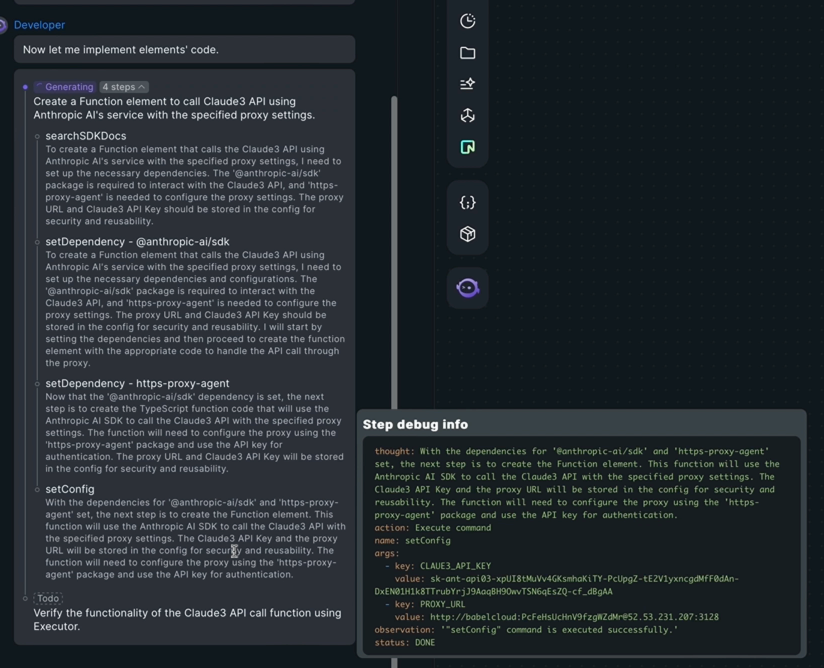Open the history clock icon in sidebar

tap(467, 21)
